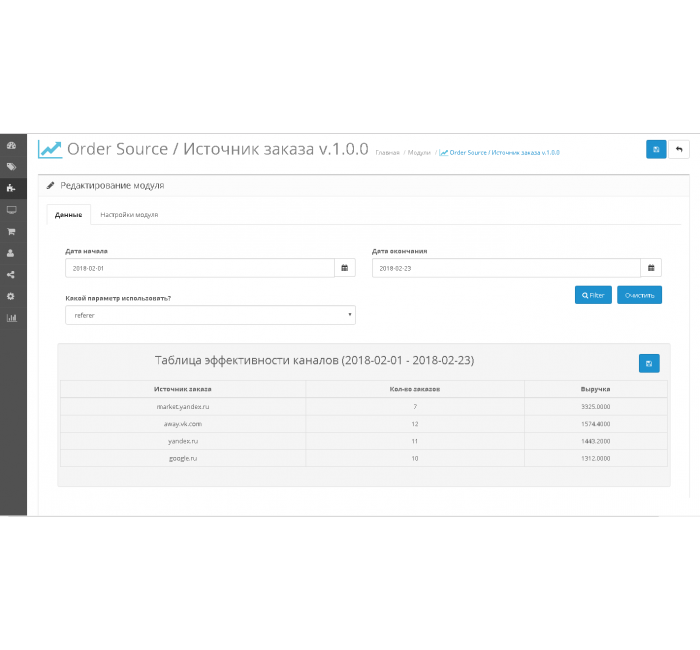Click the order count 7 cell
700x650 pixels.
tap(415, 407)
